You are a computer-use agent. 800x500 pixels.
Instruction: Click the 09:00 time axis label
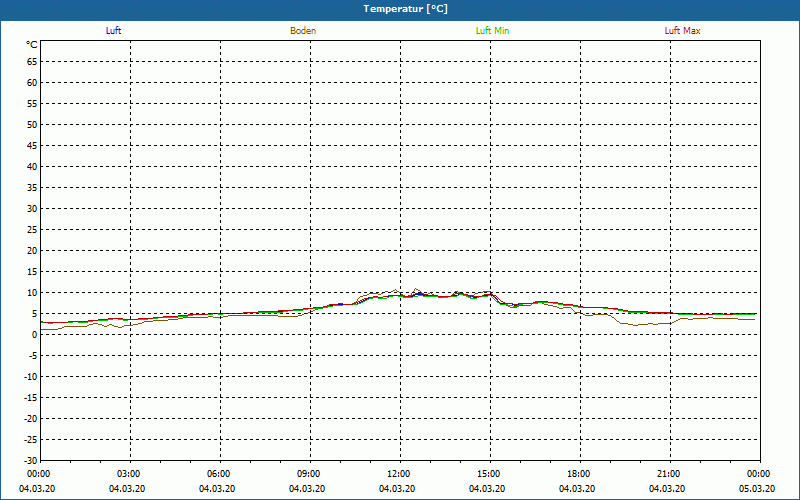[x=309, y=474]
